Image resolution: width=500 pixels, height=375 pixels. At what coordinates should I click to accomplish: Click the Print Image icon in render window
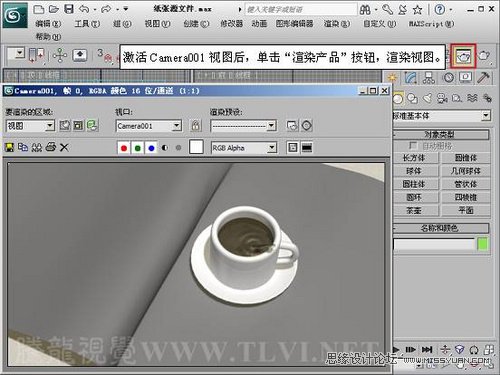[x=50, y=147]
